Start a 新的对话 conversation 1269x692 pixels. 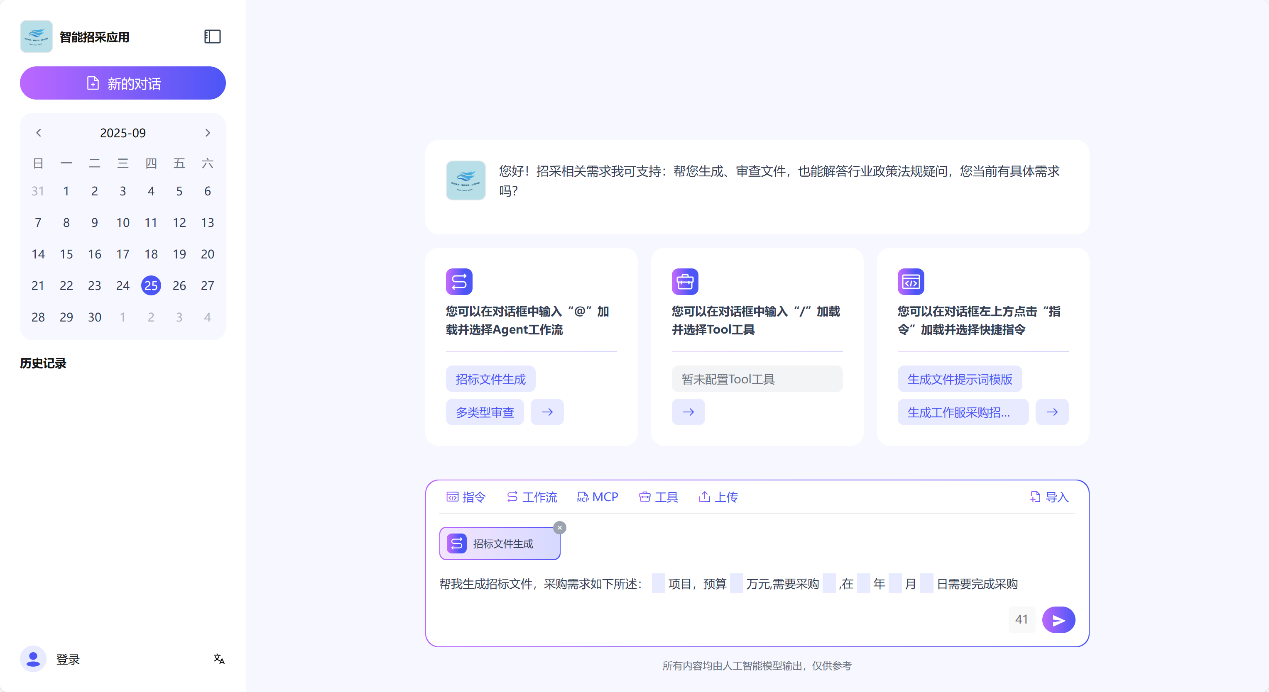(122, 83)
